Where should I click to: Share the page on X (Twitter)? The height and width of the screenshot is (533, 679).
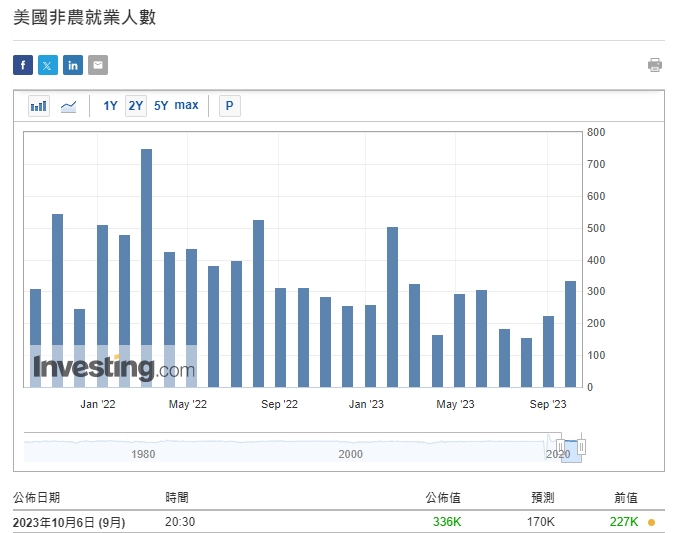click(48, 65)
